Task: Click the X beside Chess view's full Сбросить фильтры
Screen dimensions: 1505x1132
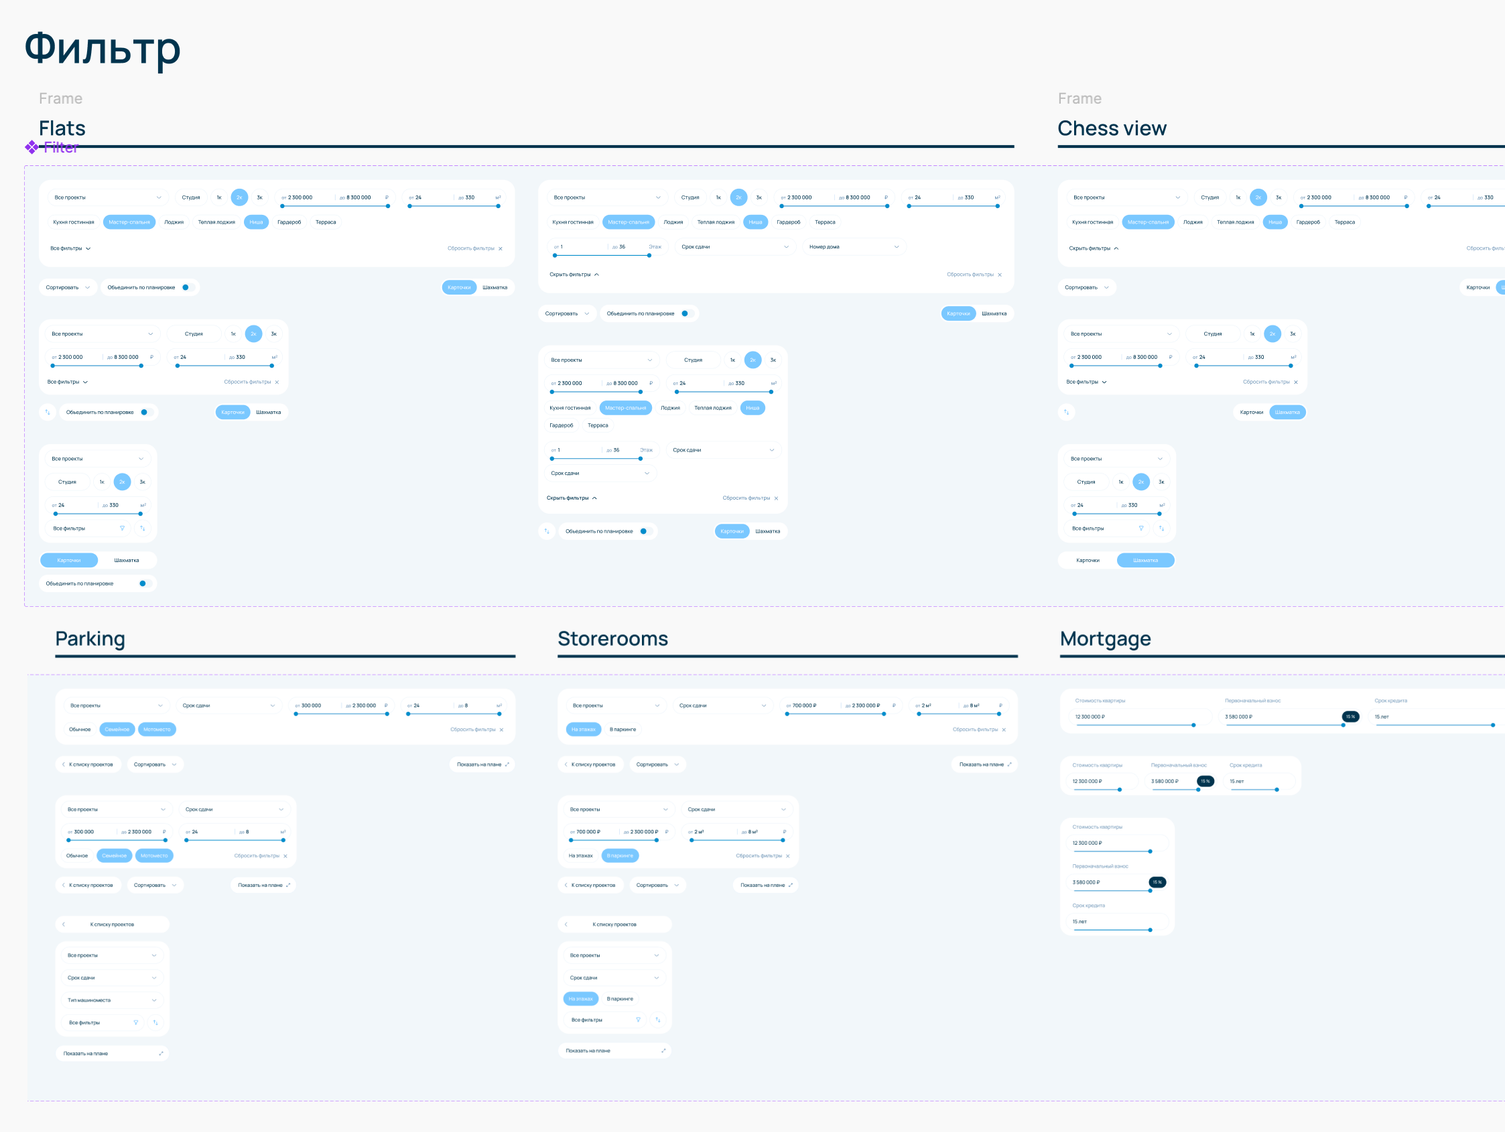Action: tap(1296, 382)
